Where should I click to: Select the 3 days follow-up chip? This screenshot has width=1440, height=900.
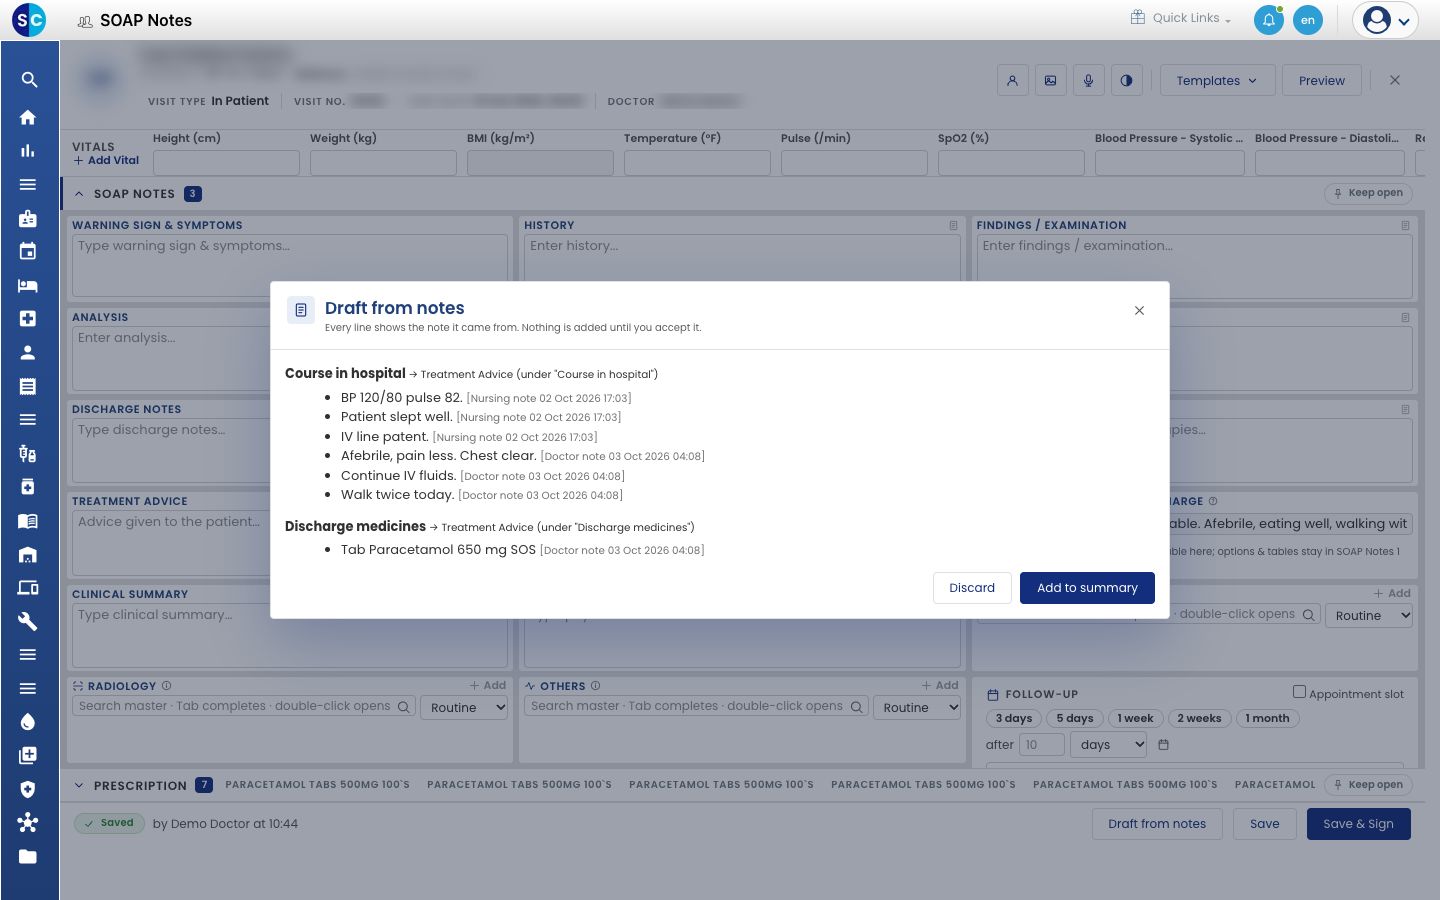(x=1013, y=718)
